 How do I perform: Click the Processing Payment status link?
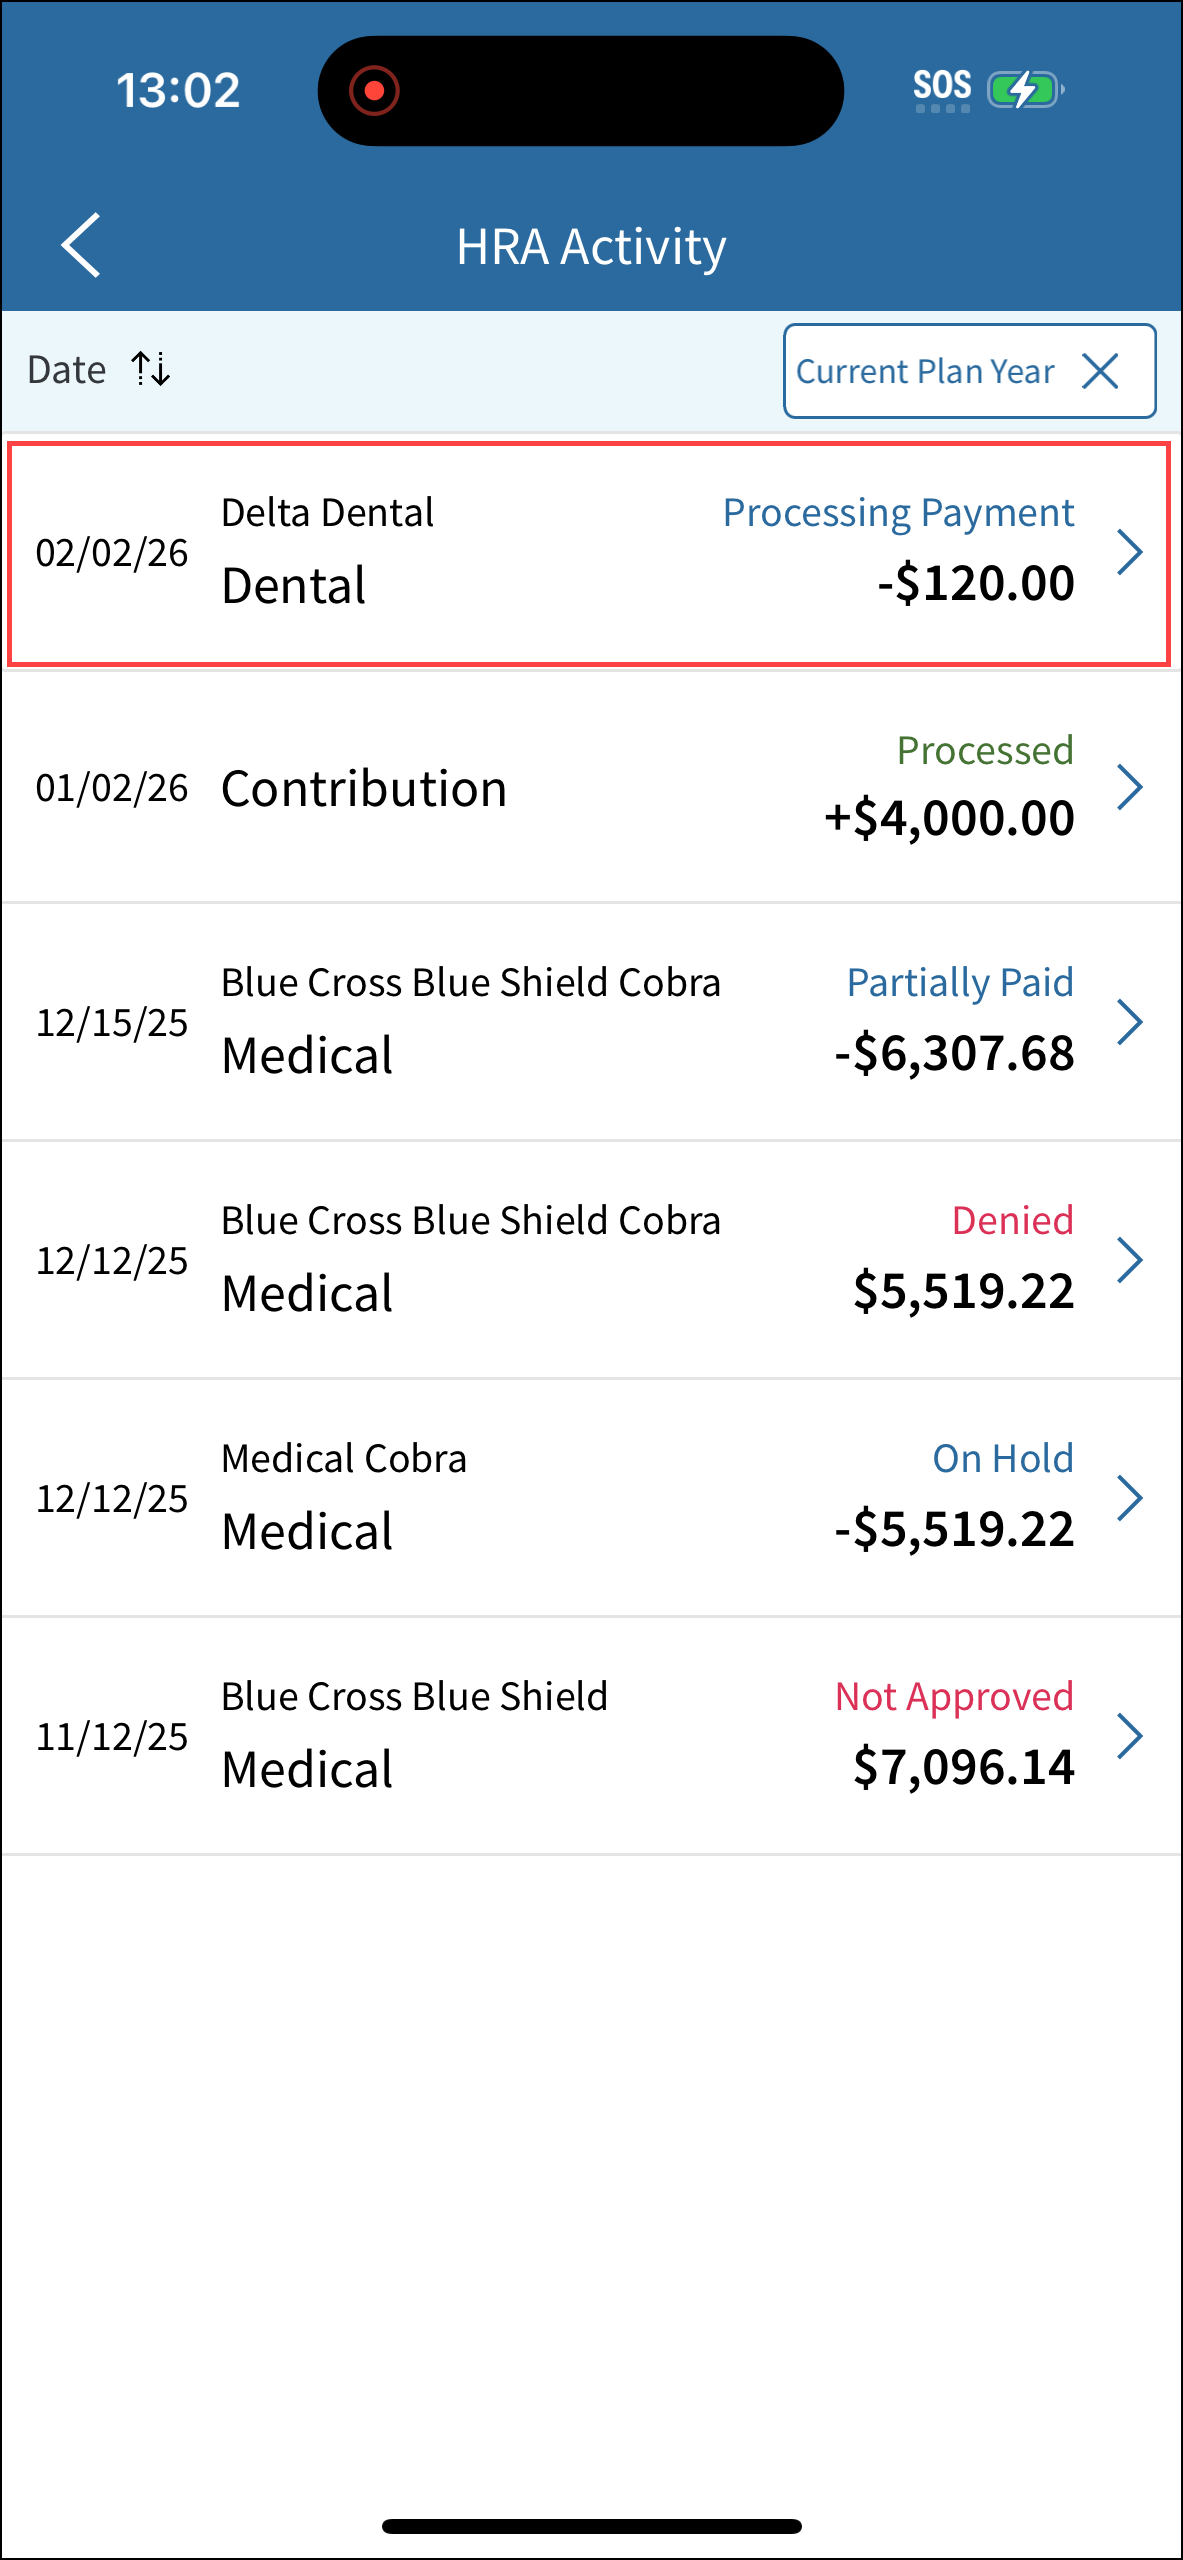point(898,513)
